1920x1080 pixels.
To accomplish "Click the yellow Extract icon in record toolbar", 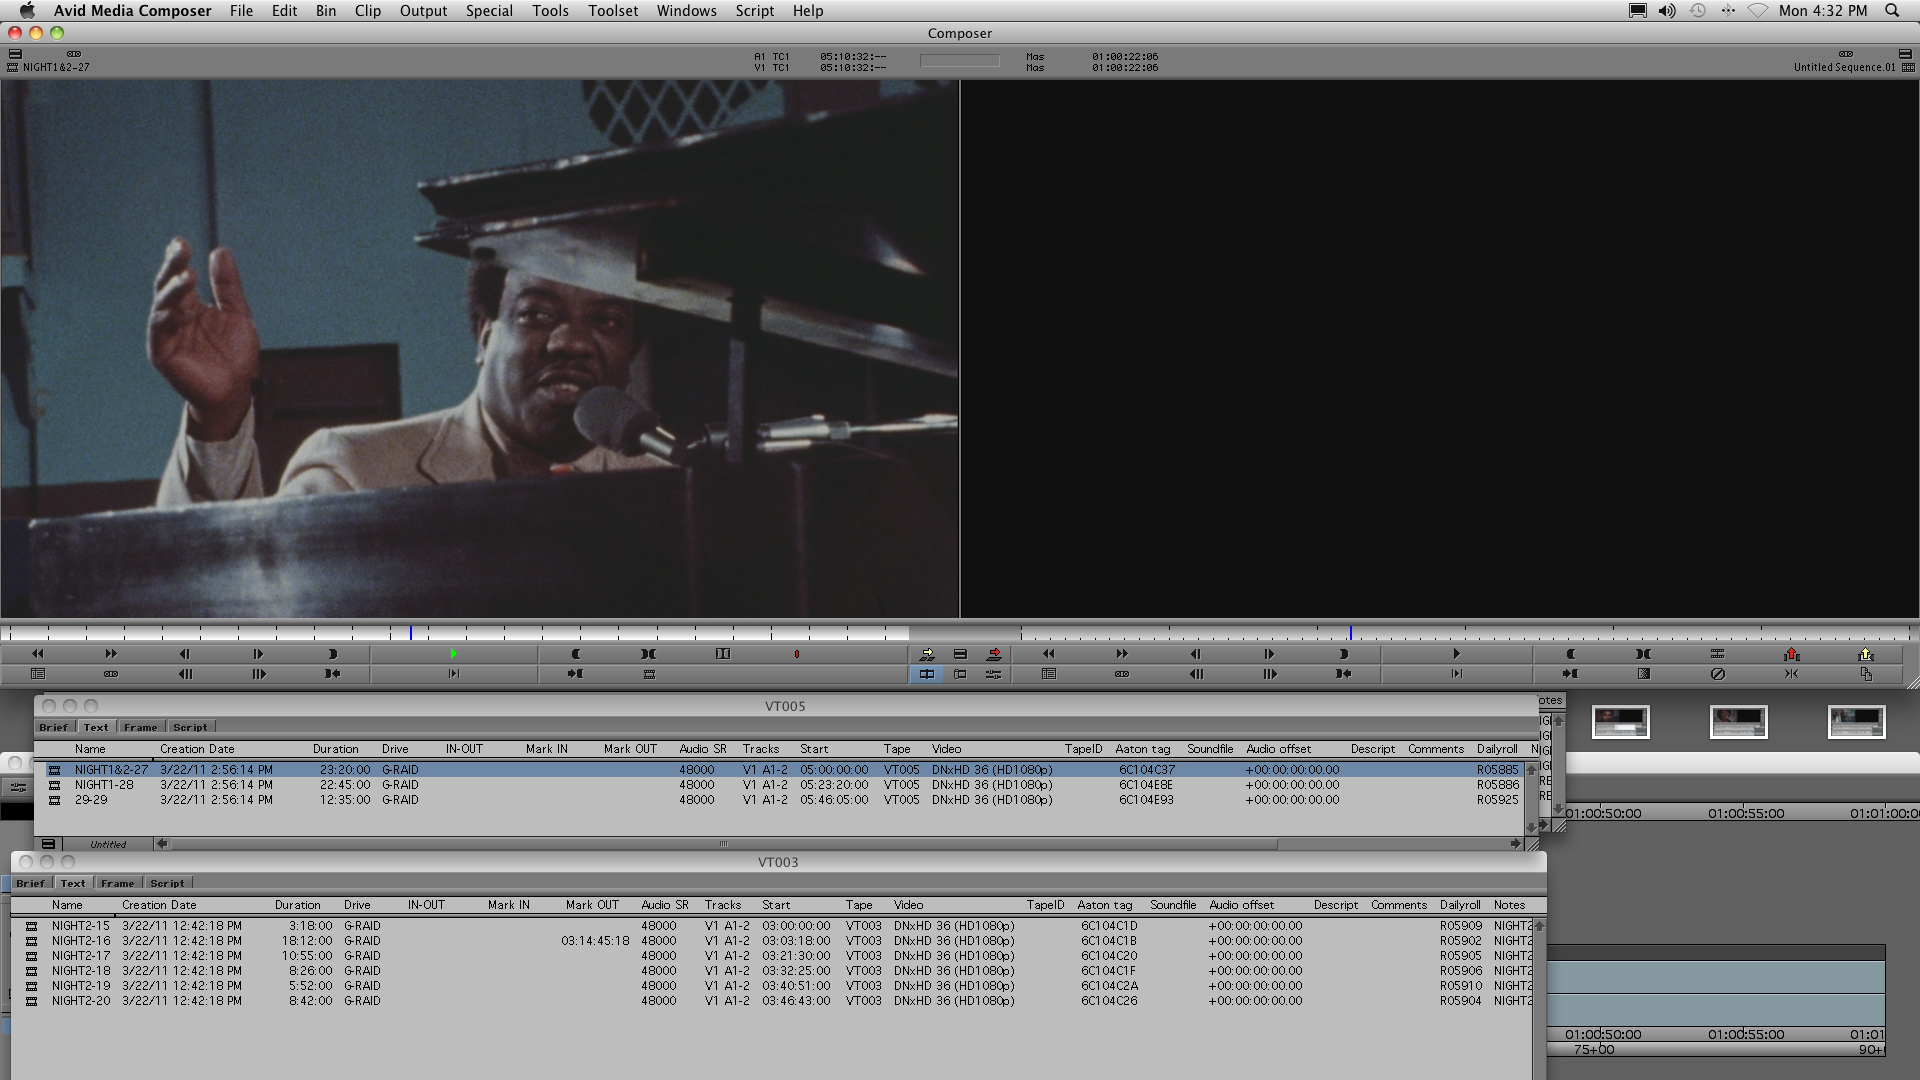I will click(x=1865, y=654).
